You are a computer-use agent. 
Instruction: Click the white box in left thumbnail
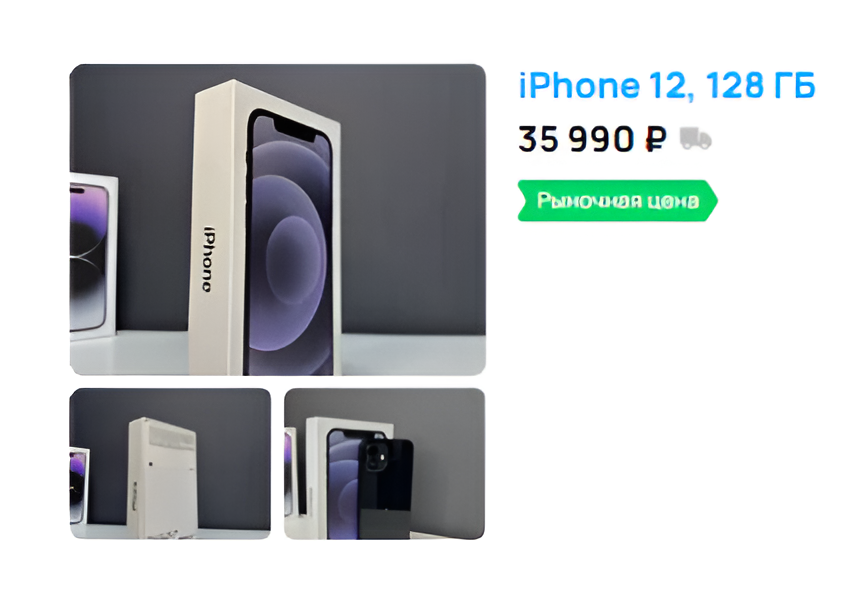162,478
